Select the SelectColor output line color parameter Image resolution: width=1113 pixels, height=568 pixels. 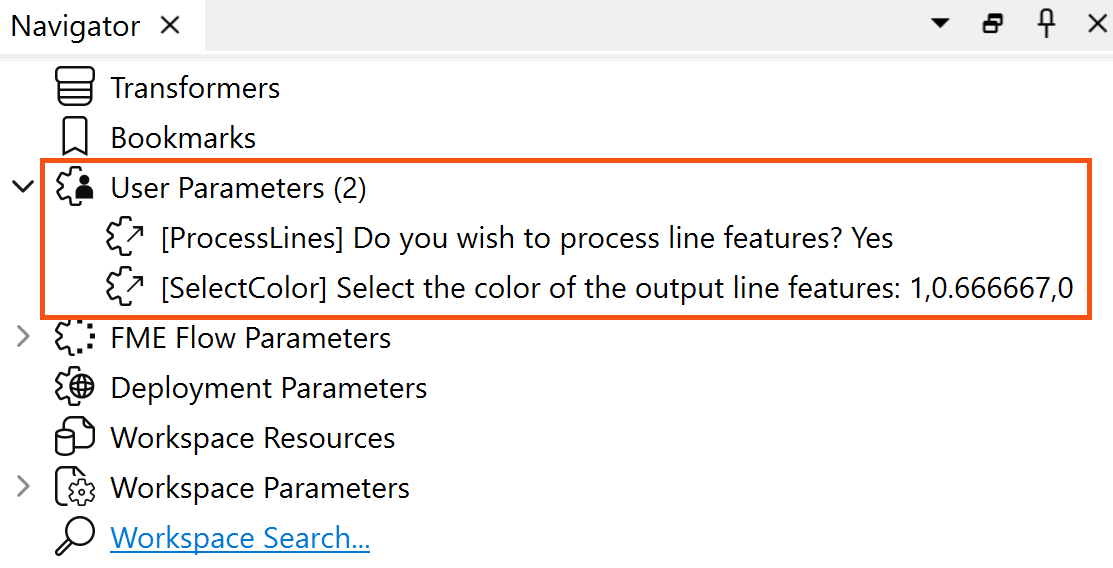point(616,288)
